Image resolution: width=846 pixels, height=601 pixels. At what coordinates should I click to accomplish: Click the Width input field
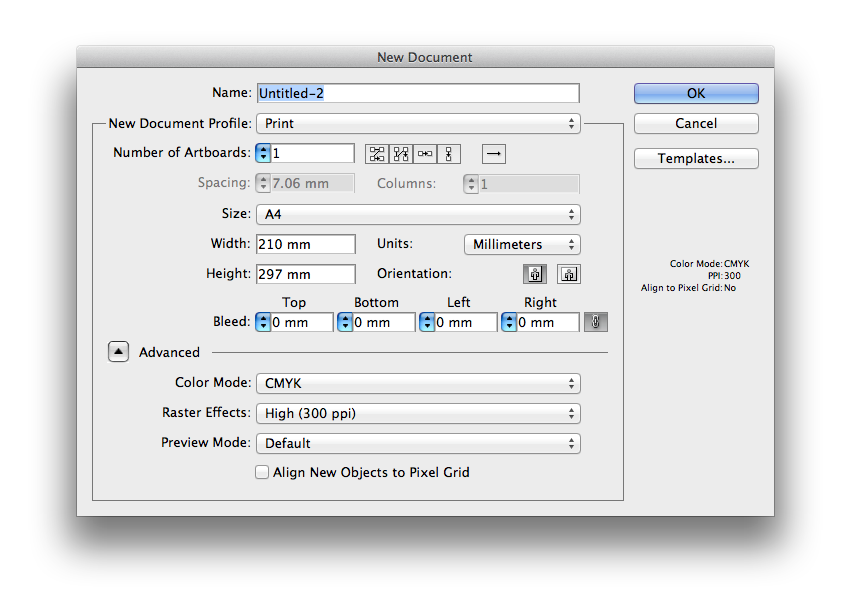(306, 244)
